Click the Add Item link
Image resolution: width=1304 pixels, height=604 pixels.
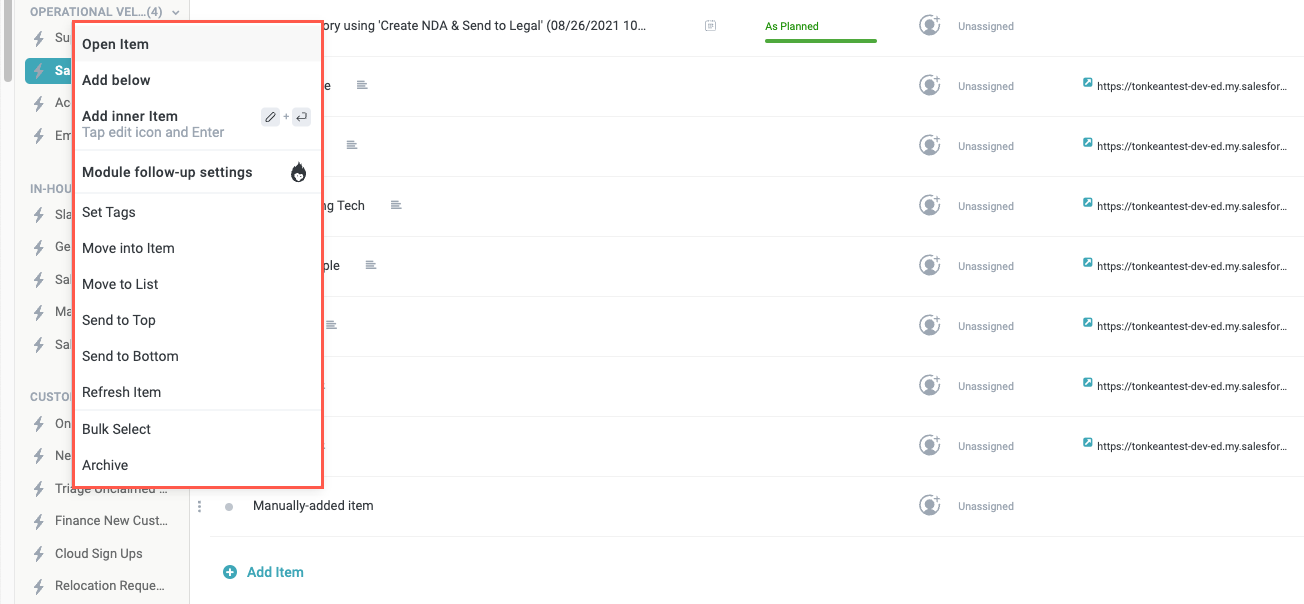coord(275,572)
